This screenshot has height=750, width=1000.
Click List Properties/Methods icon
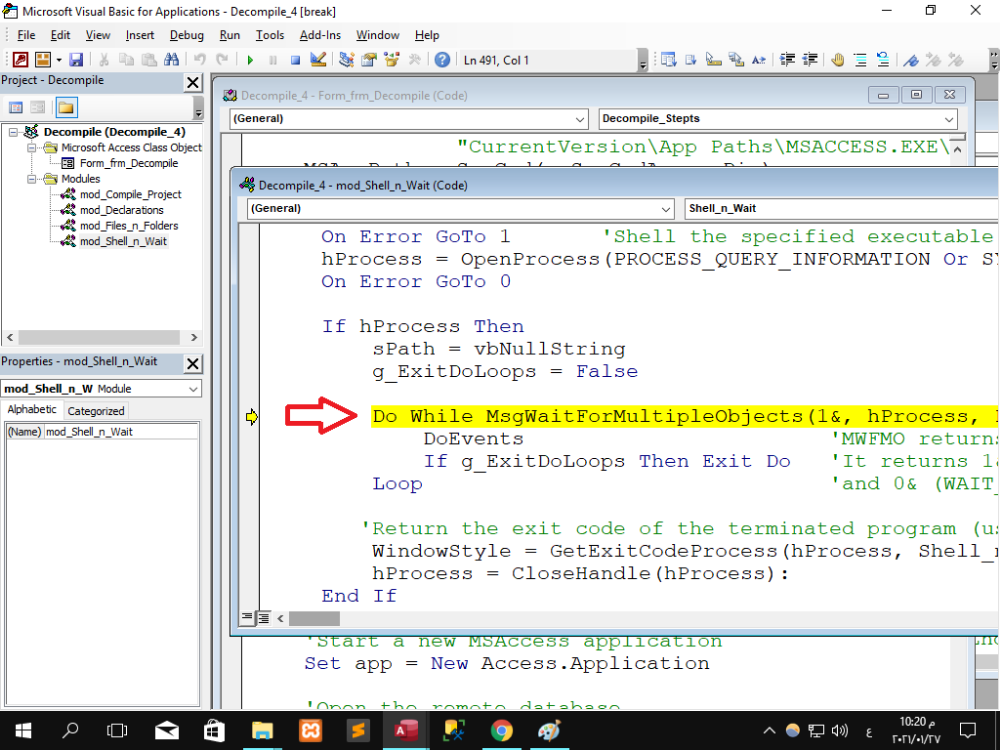coord(668,60)
